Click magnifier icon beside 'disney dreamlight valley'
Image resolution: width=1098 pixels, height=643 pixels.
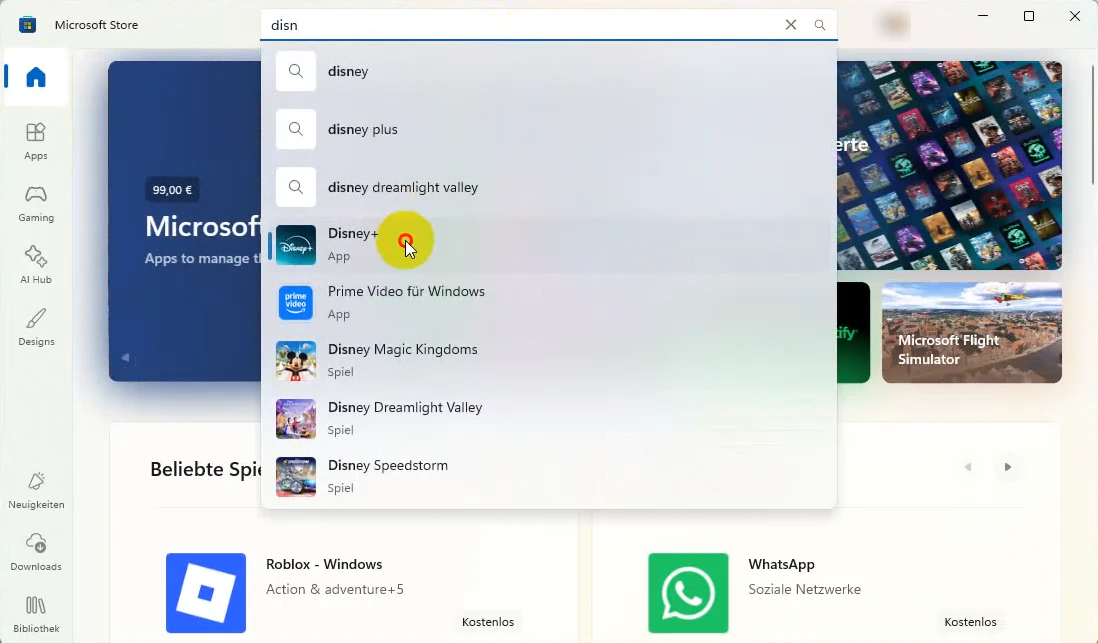tap(296, 187)
